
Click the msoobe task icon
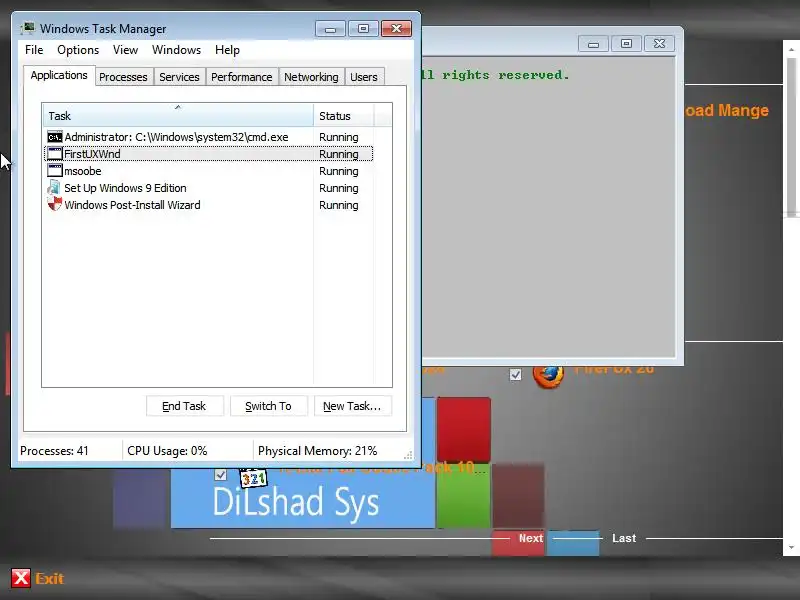coord(55,171)
